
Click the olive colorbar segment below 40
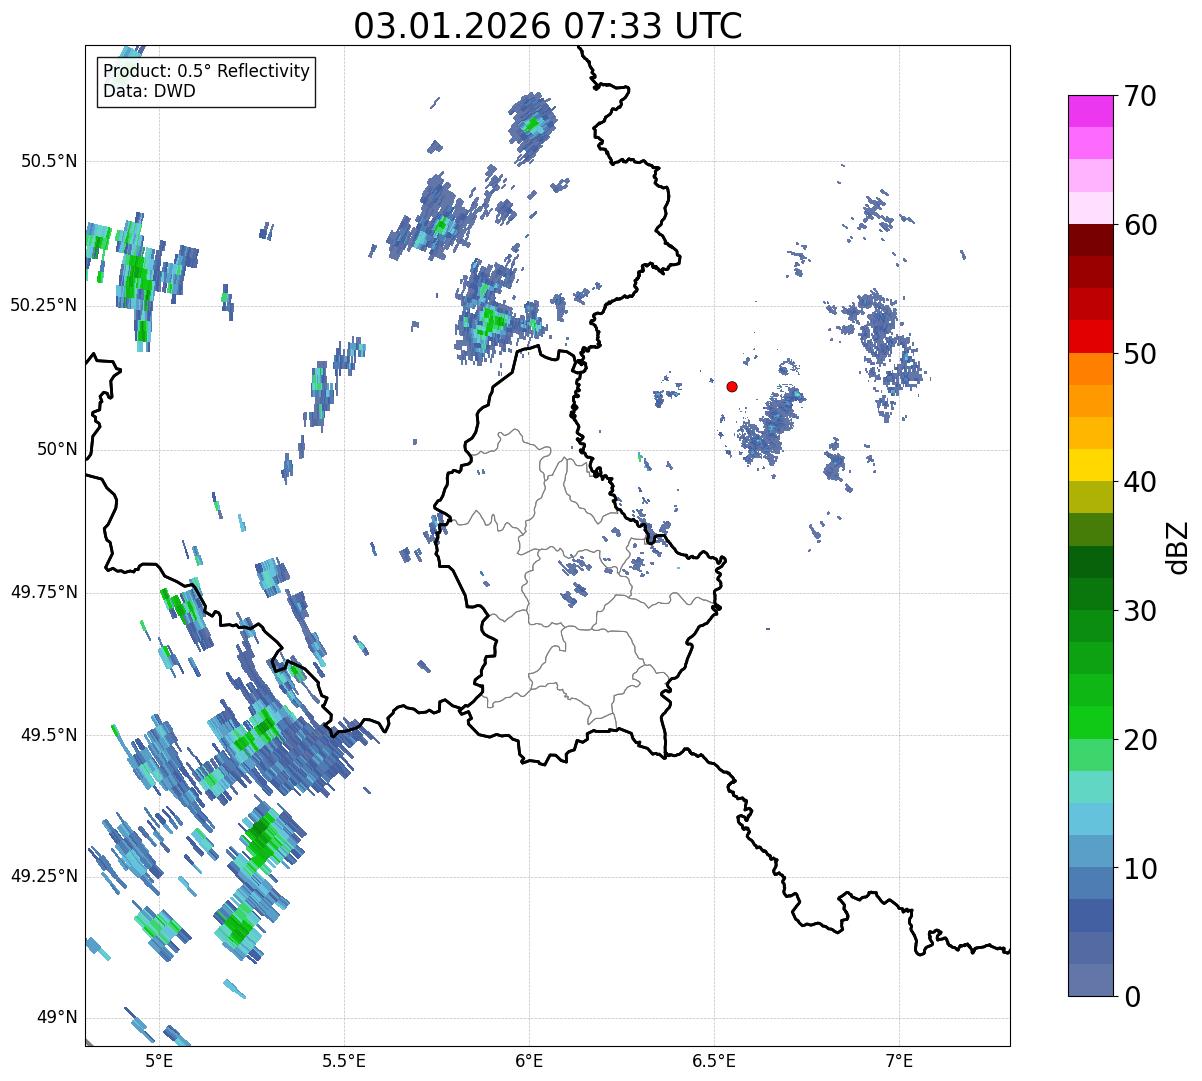pos(1090,498)
